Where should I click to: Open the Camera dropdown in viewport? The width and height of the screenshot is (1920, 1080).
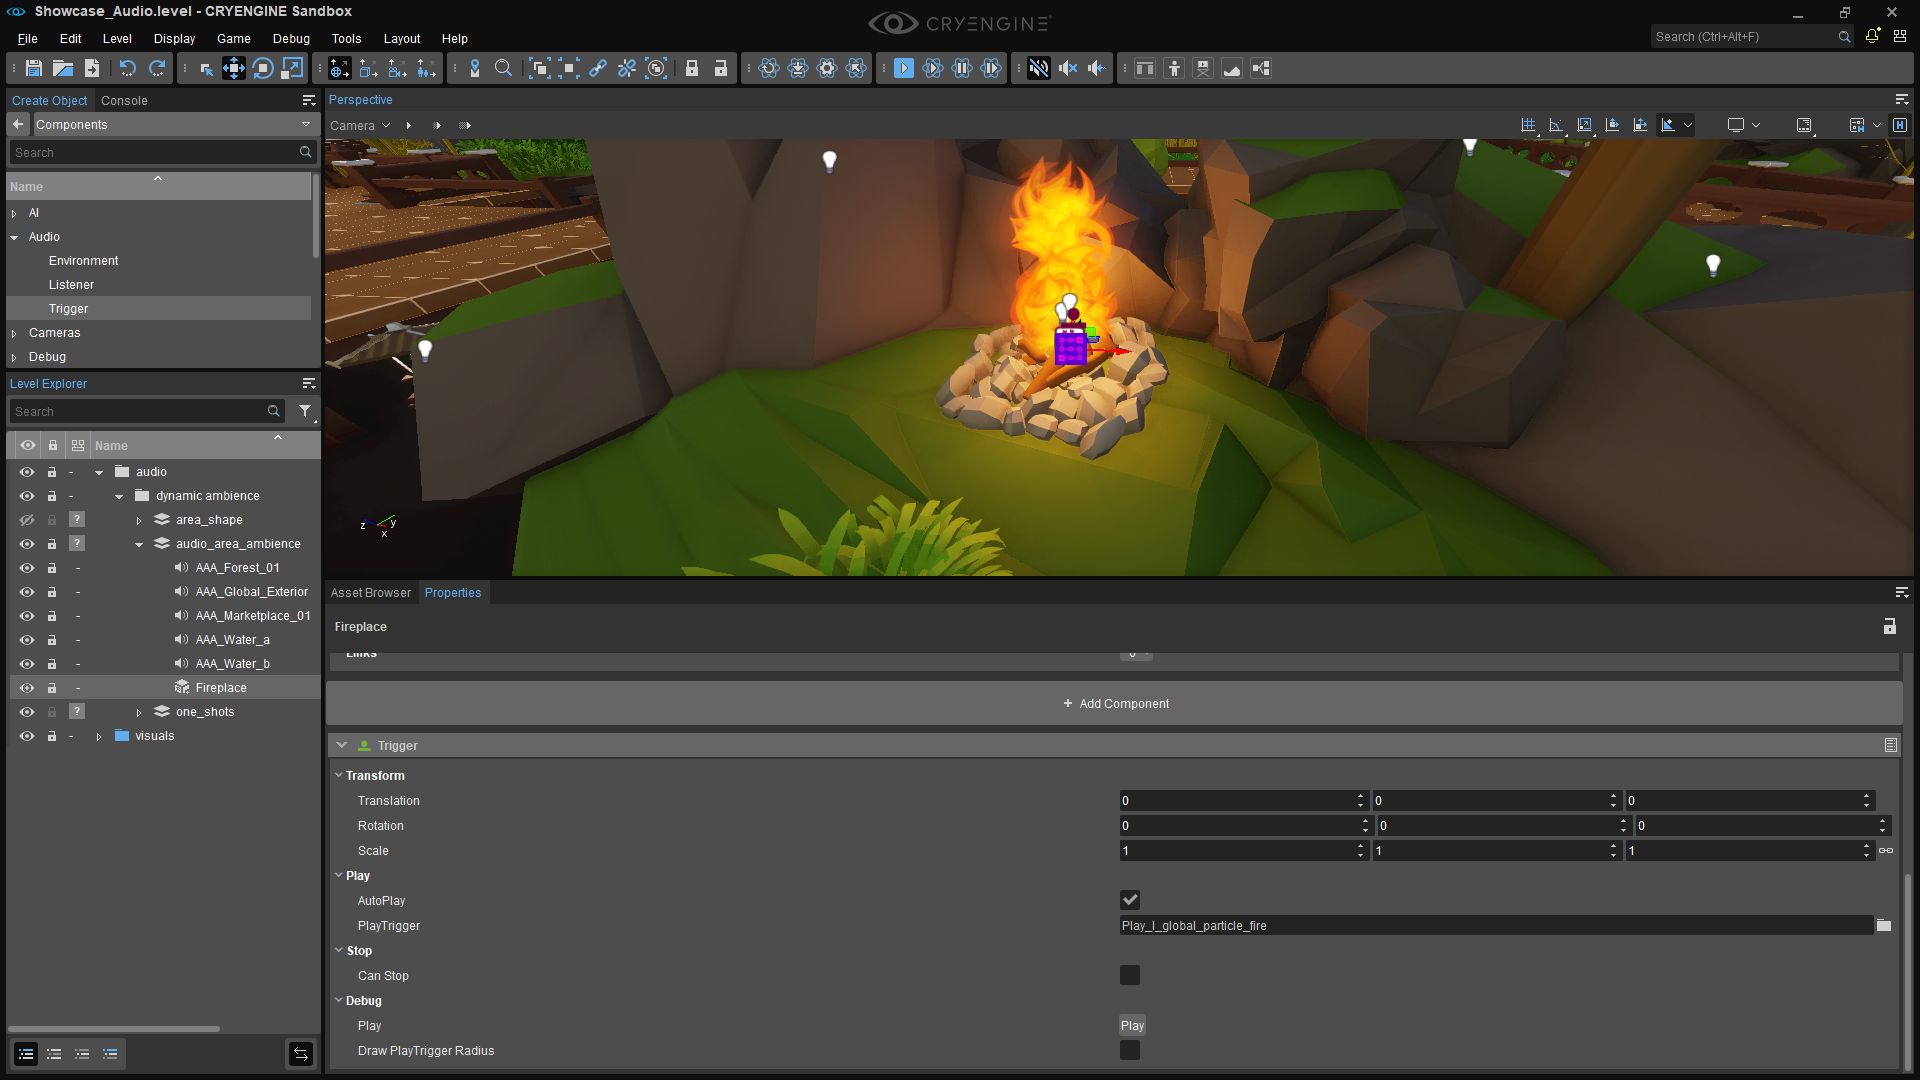point(360,125)
